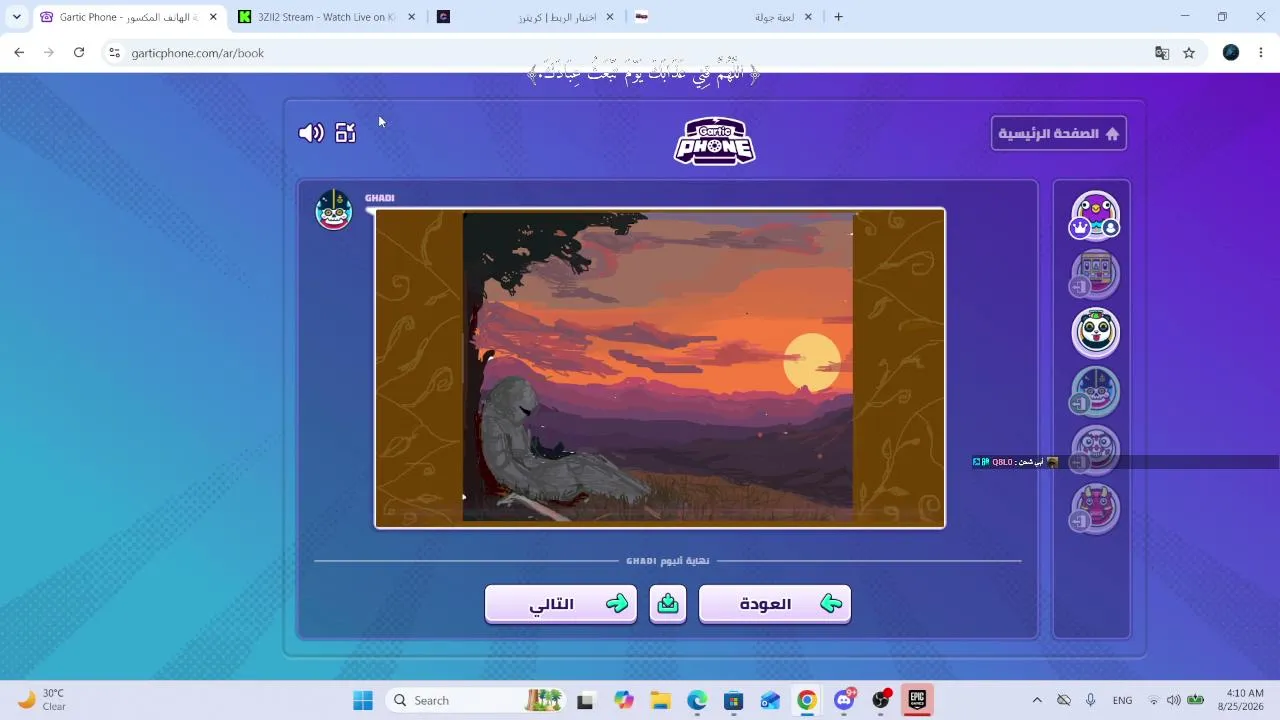Open the Windows Start menu

(x=363, y=700)
